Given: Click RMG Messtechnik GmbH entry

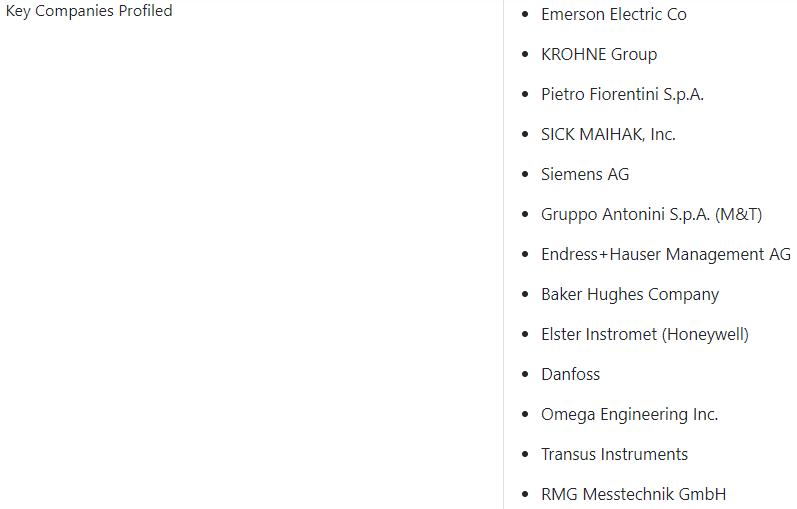Looking at the screenshot, I should coord(633,494).
